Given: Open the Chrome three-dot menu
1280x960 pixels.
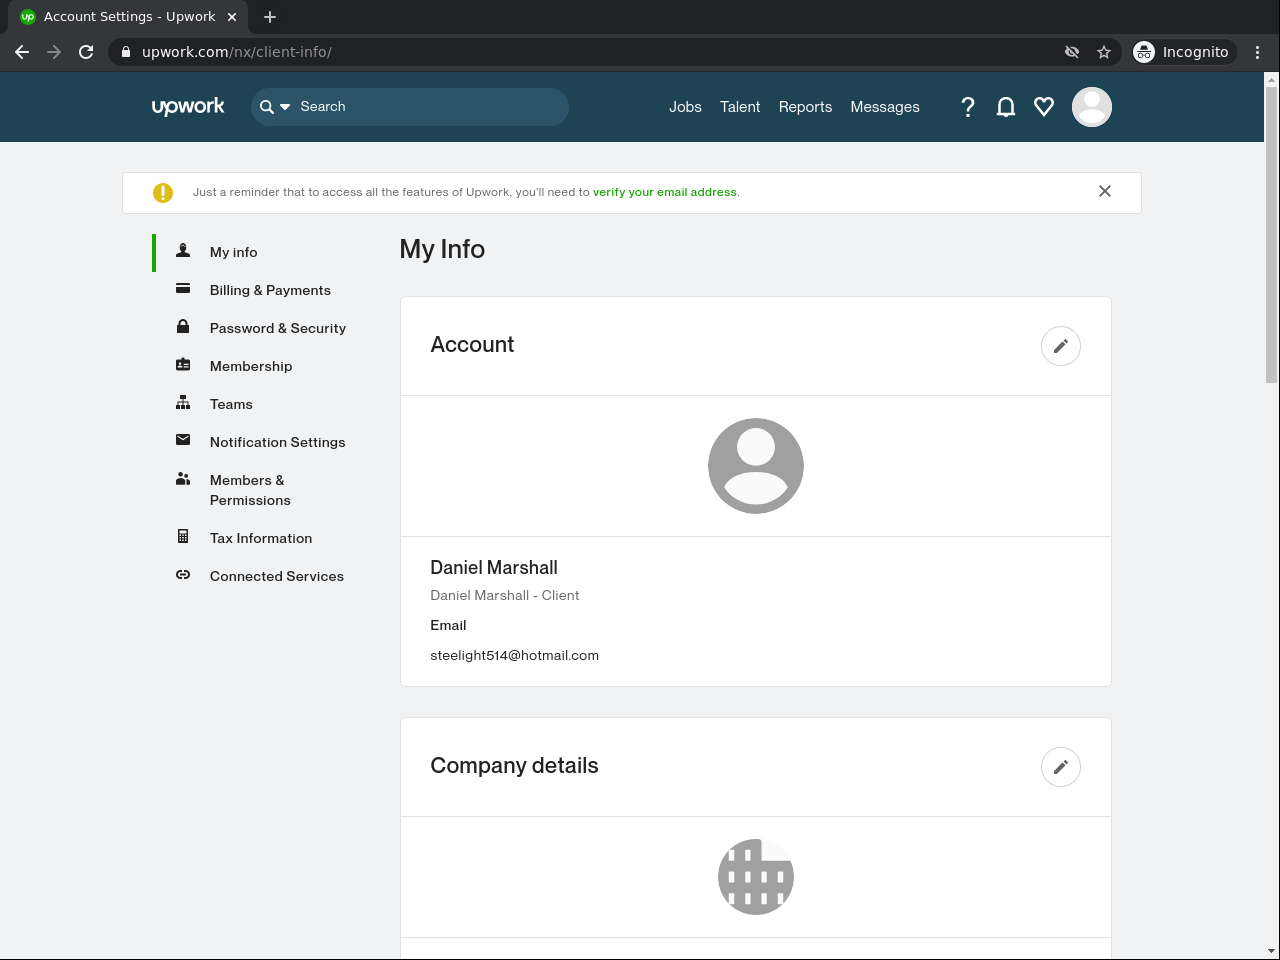Looking at the screenshot, I should [1258, 52].
